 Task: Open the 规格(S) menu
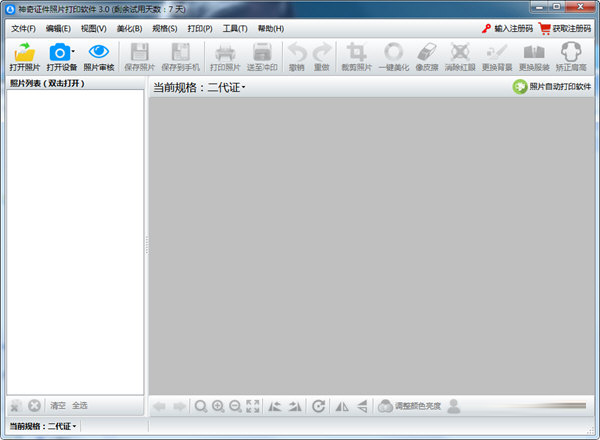(165, 29)
